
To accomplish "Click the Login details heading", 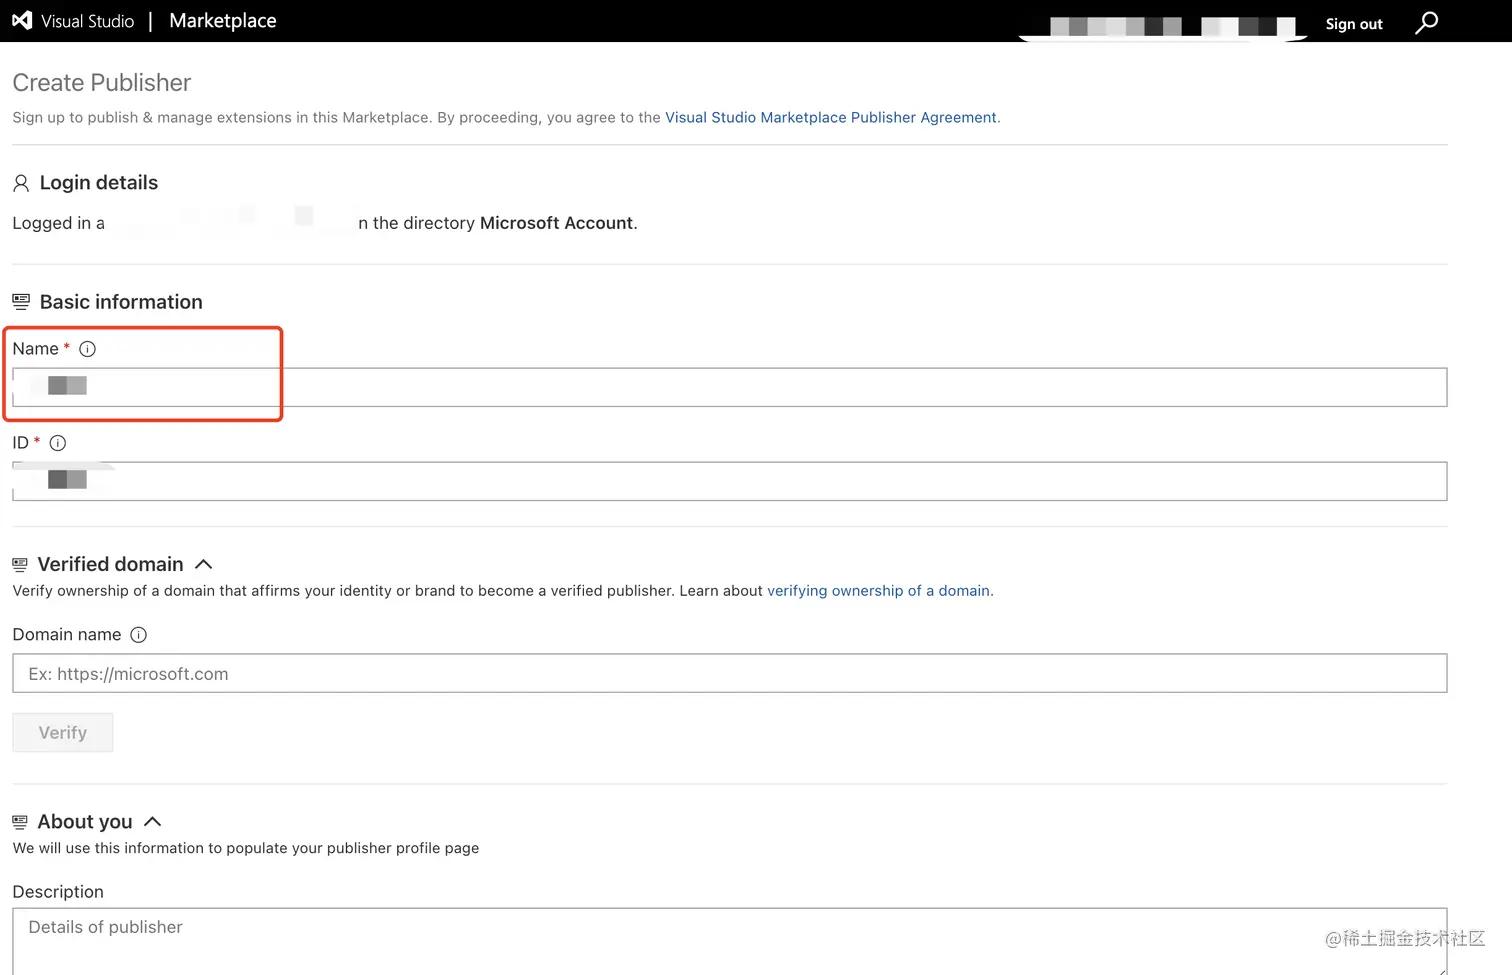I will tap(99, 183).
